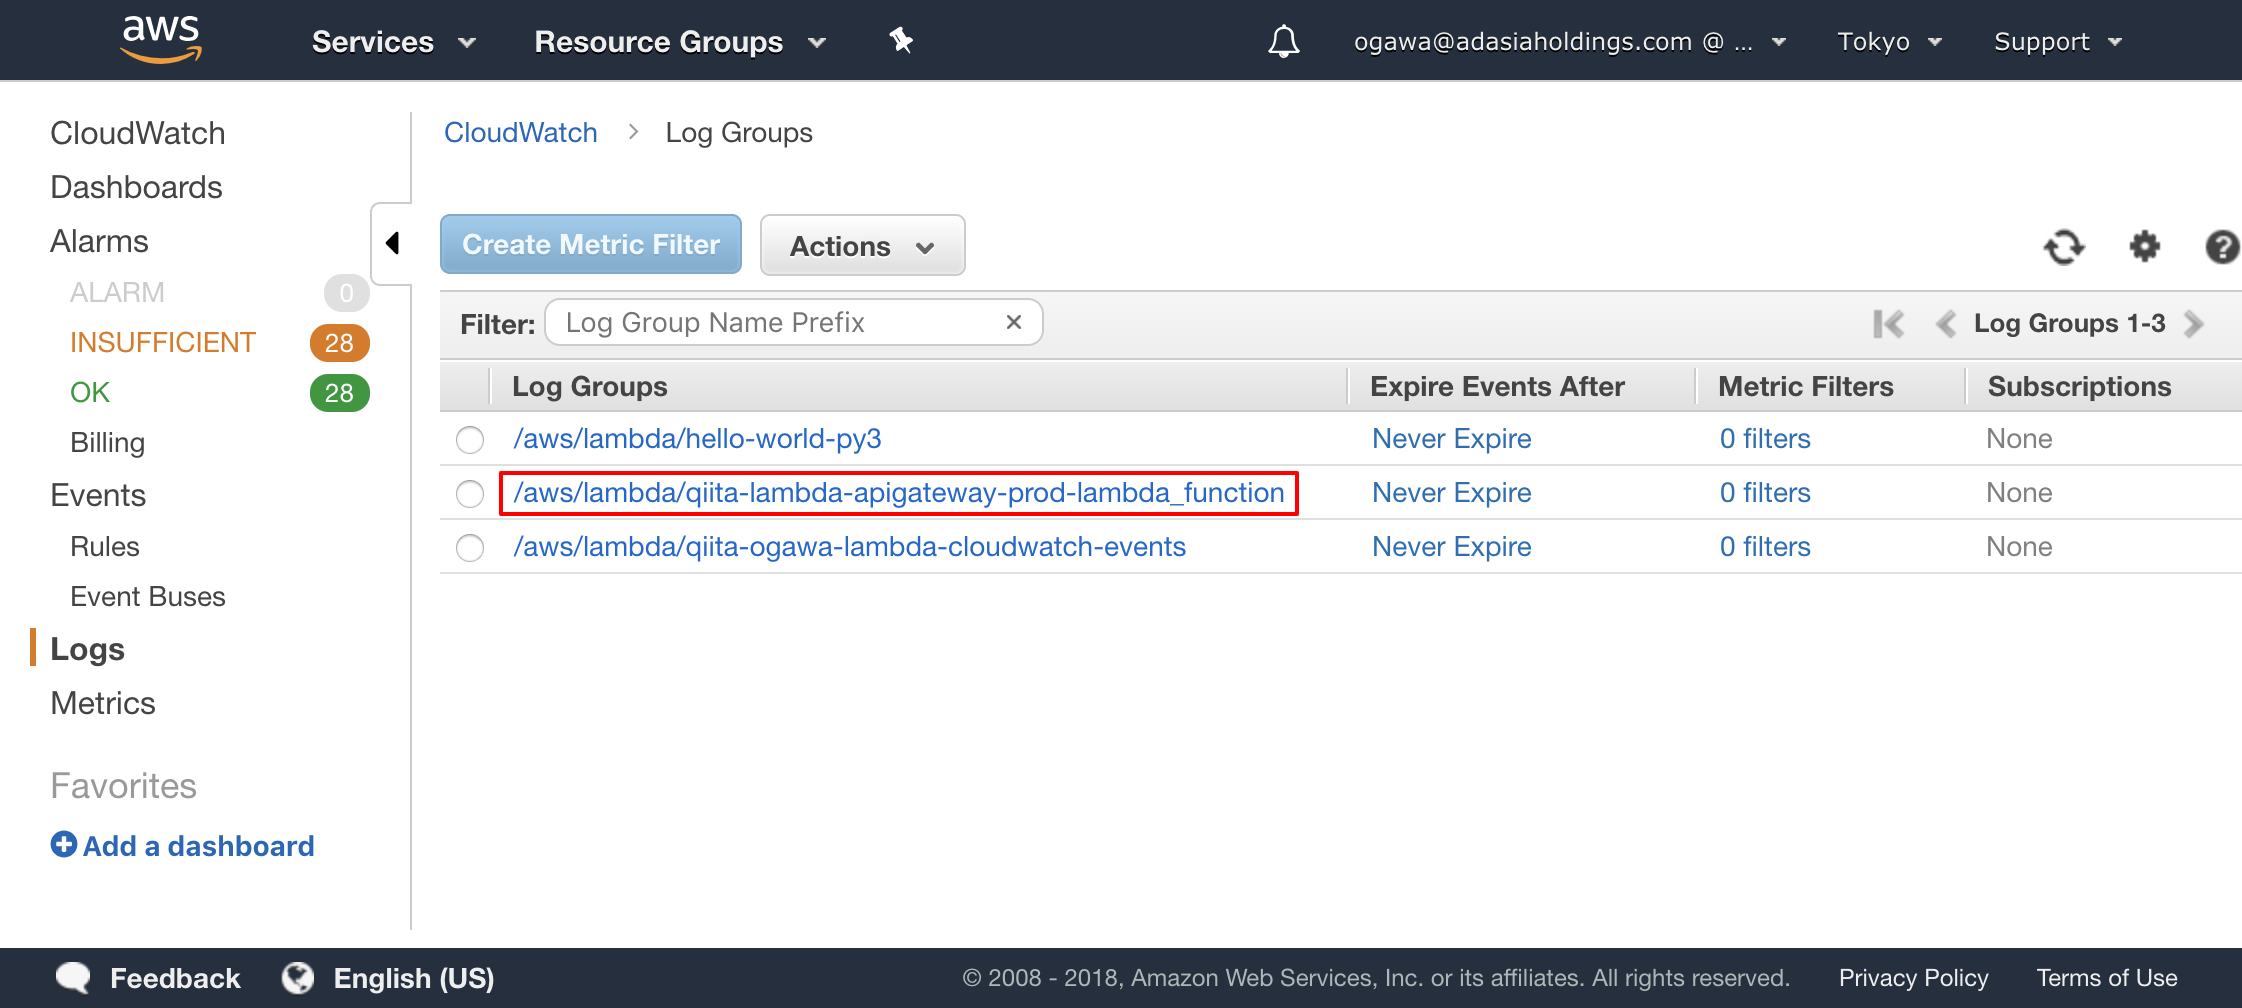Select Logs in the sidebar
This screenshot has width=2242, height=1008.
[x=87, y=649]
